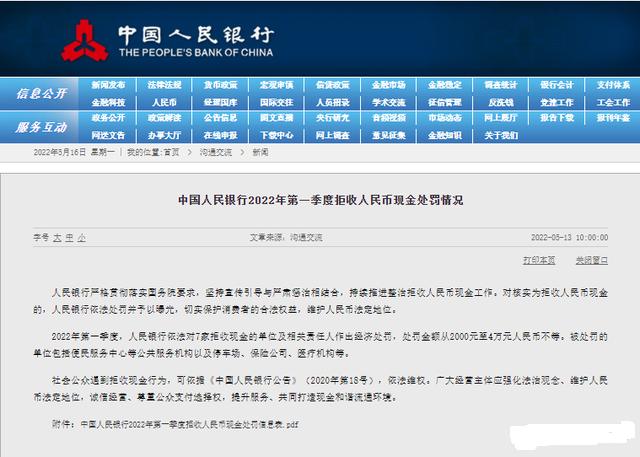Go to 图文直播
The image size is (640, 457).
coord(277,118)
